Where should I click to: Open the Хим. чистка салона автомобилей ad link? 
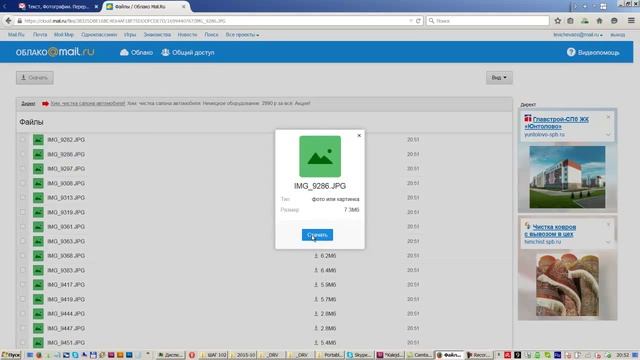coord(88,103)
